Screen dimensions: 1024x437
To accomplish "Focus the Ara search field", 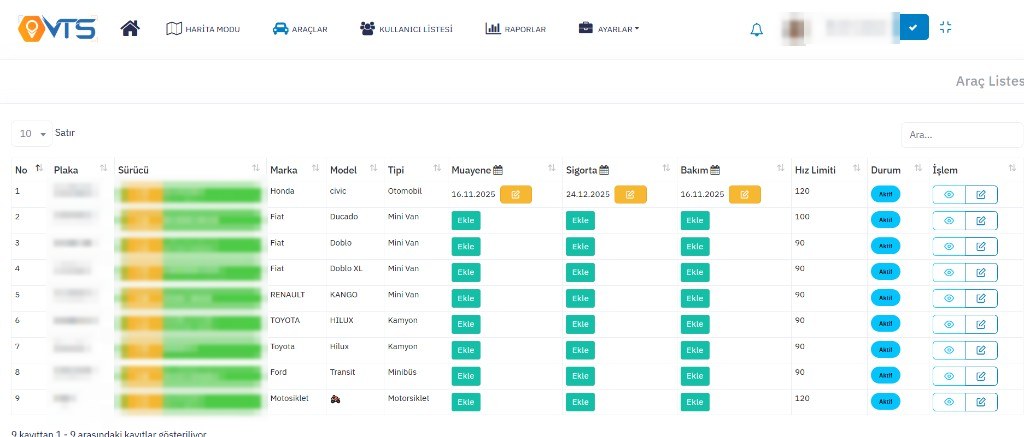I will pyautogui.click(x=962, y=135).
